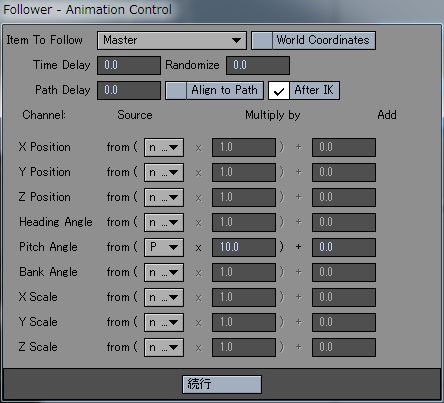Click the Y Scale multiply by field
This screenshot has width=444, height=403.
[244, 322]
